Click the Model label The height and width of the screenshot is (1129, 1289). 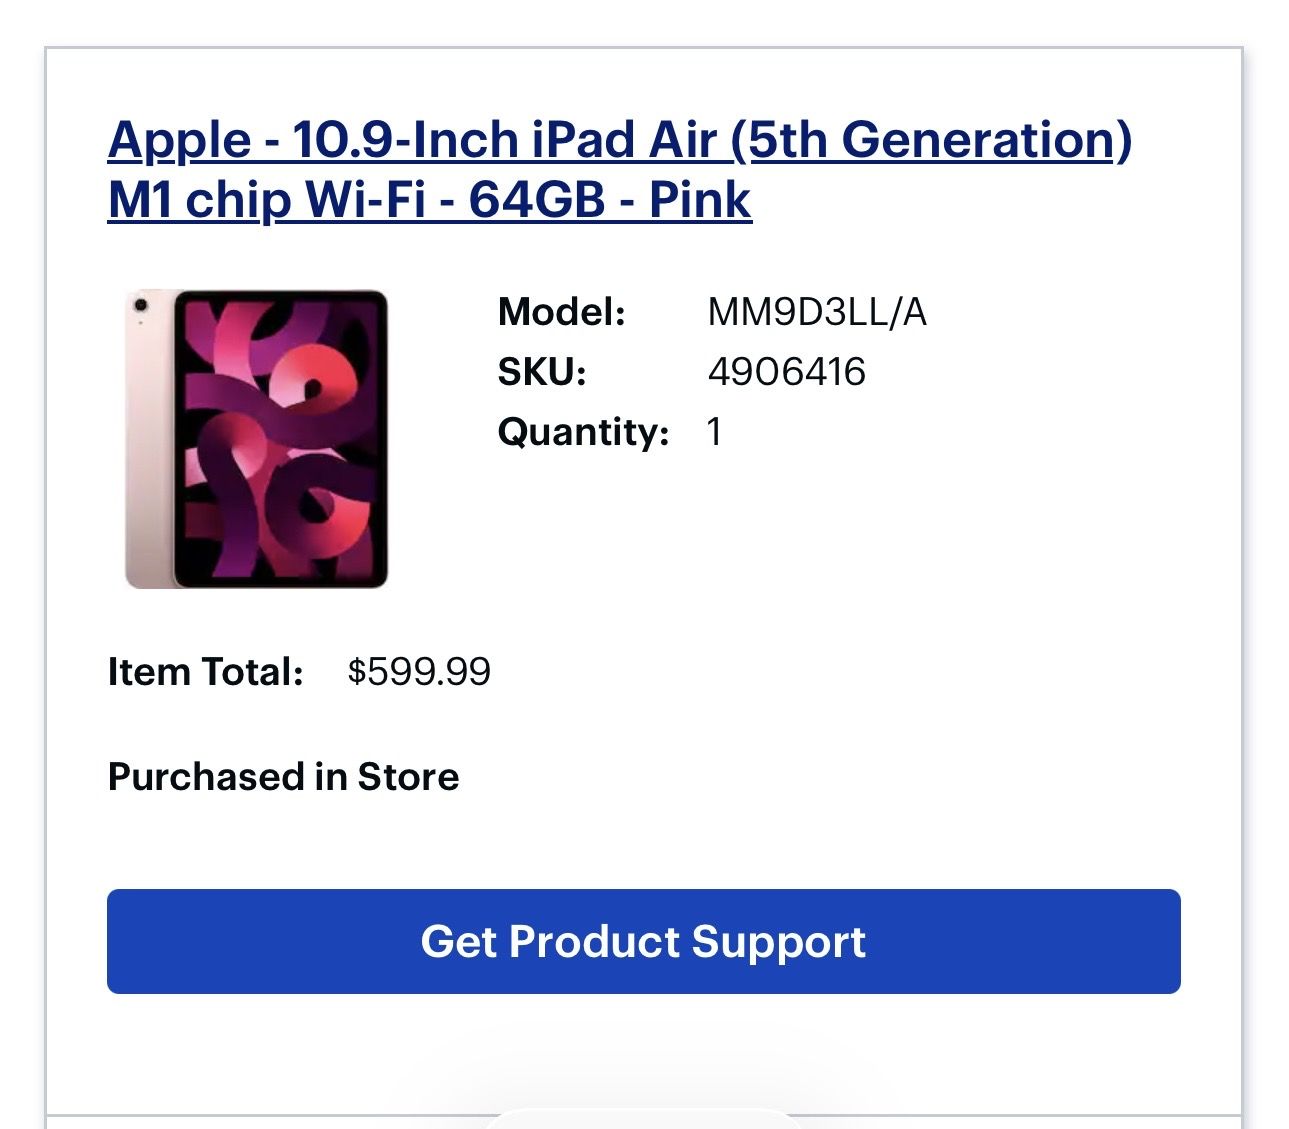pos(561,312)
